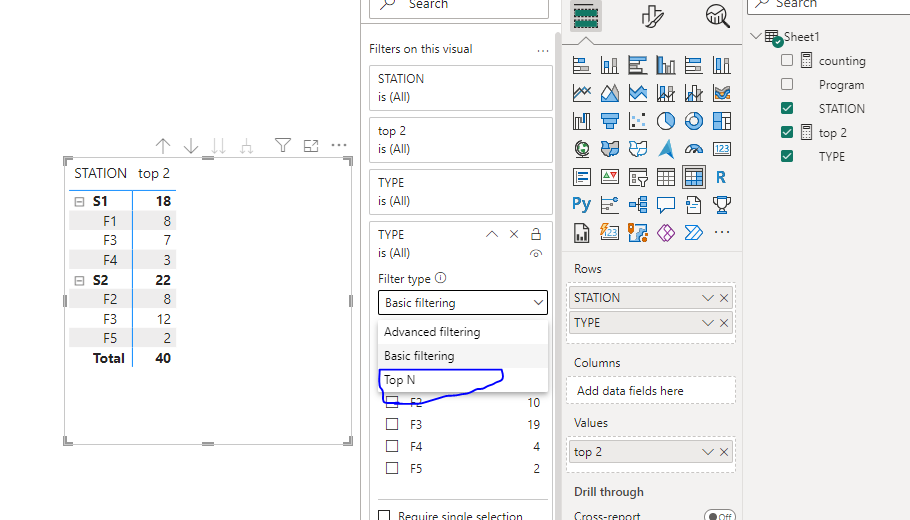Select the Q&A speech bubble visual
This screenshot has width=910, height=520.
pyautogui.click(x=666, y=204)
